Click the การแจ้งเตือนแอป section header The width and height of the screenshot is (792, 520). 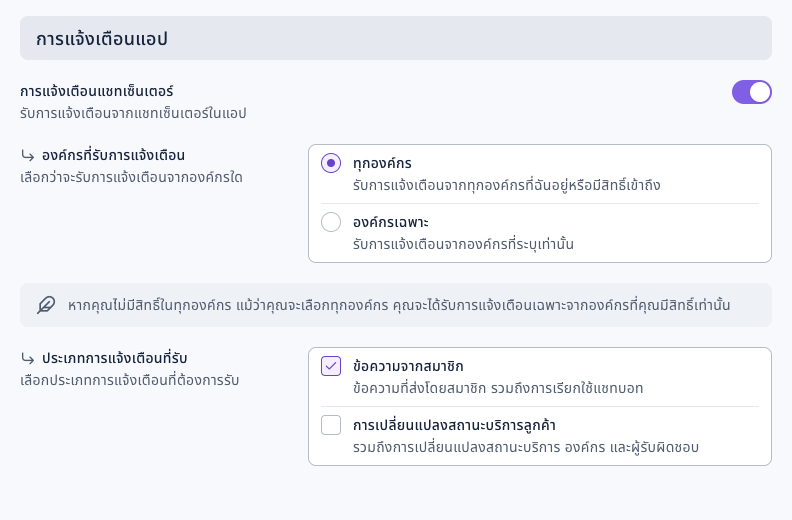point(396,38)
